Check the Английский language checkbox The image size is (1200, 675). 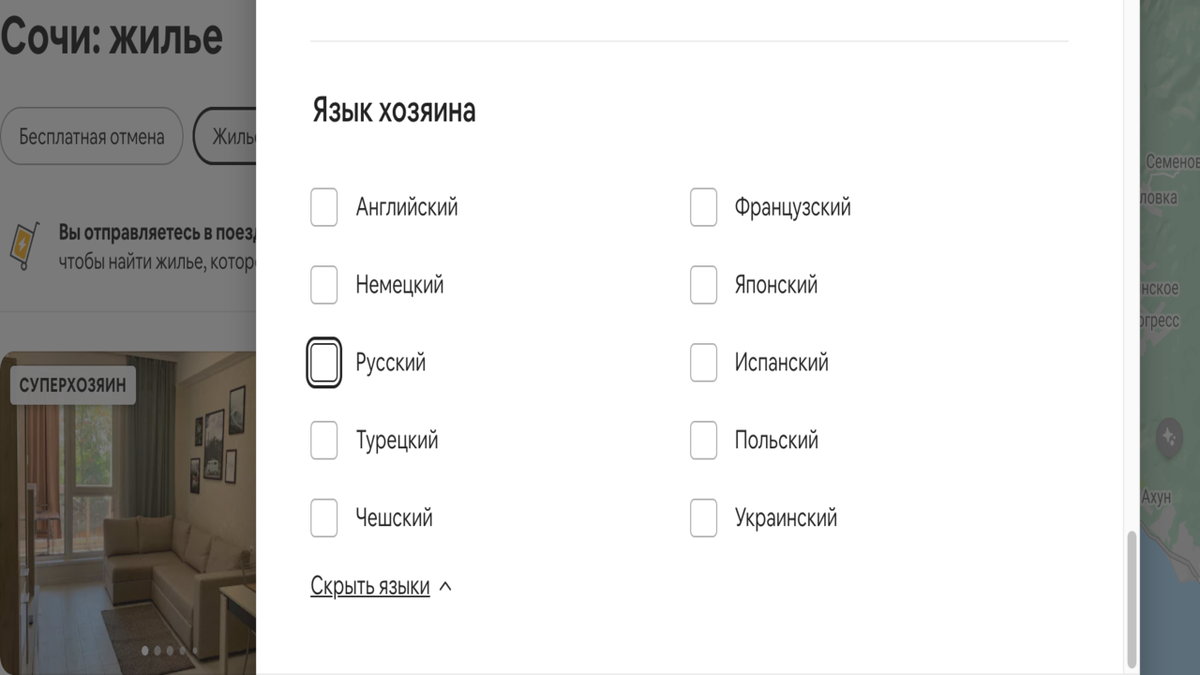324,207
